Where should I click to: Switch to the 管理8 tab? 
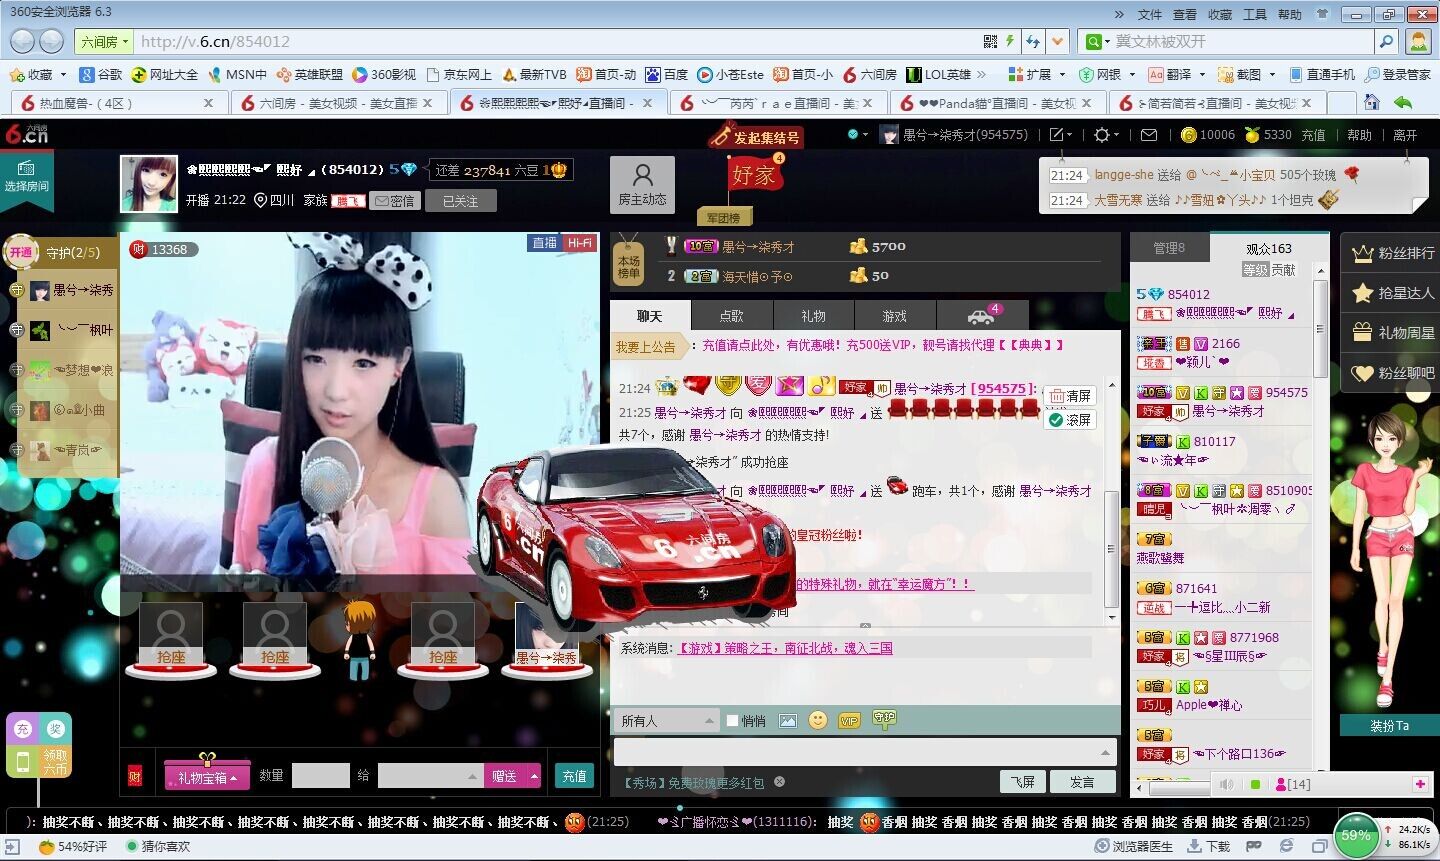click(x=1169, y=248)
